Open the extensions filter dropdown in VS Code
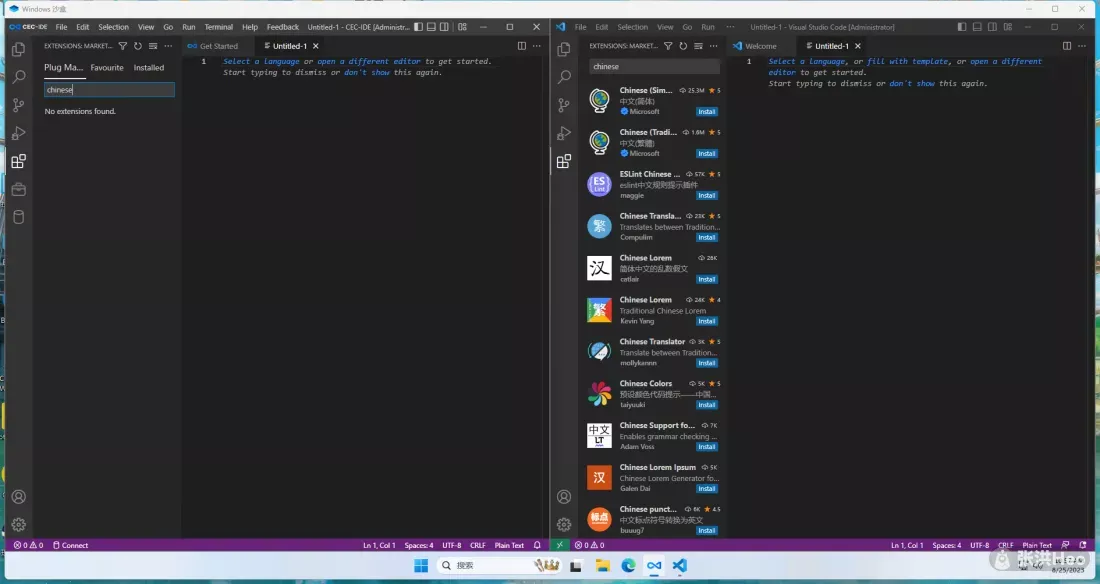This screenshot has width=1100, height=584. 668,46
